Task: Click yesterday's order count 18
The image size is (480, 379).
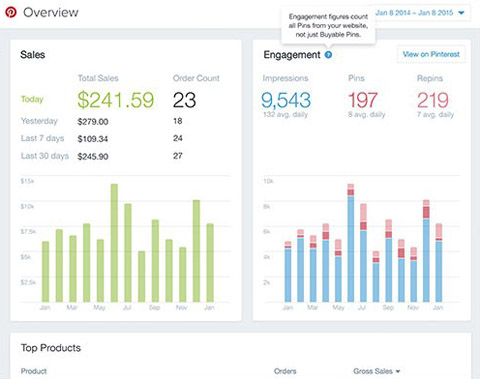Action: [178, 121]
